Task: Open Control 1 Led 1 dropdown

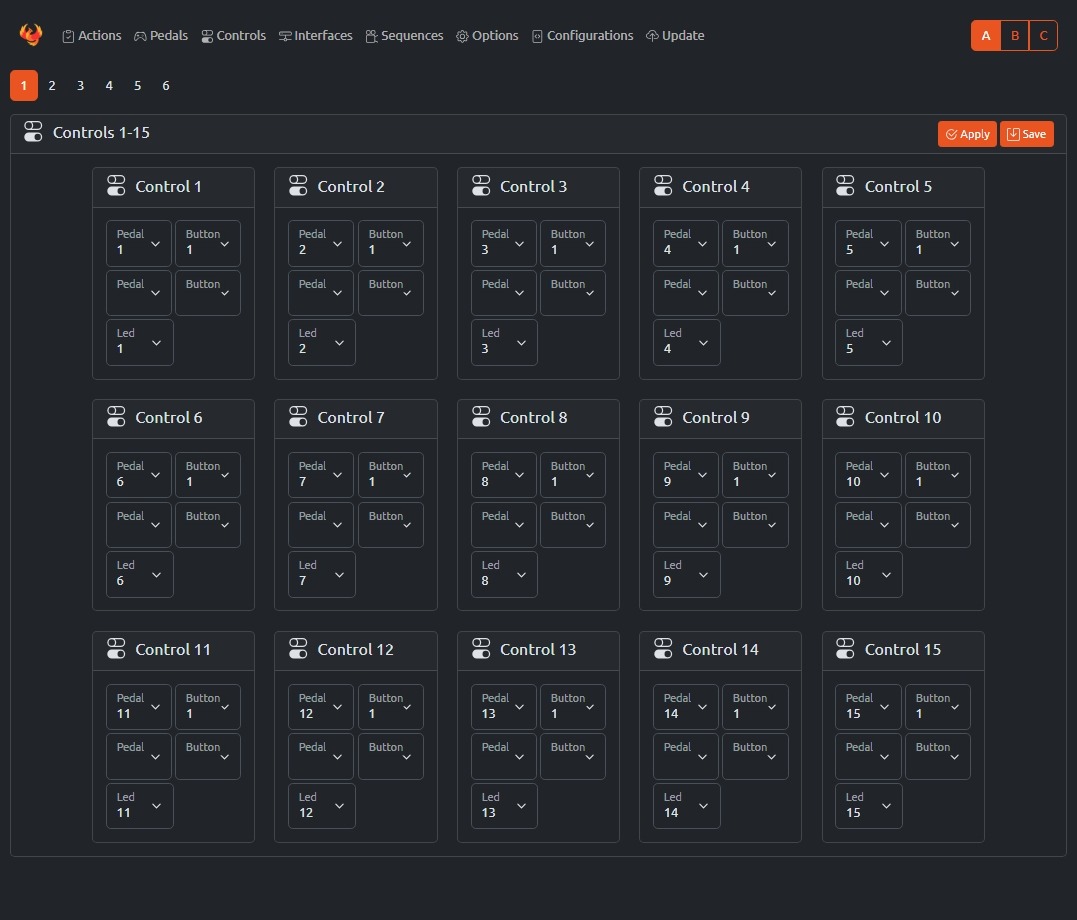Action: coord(139,342)
